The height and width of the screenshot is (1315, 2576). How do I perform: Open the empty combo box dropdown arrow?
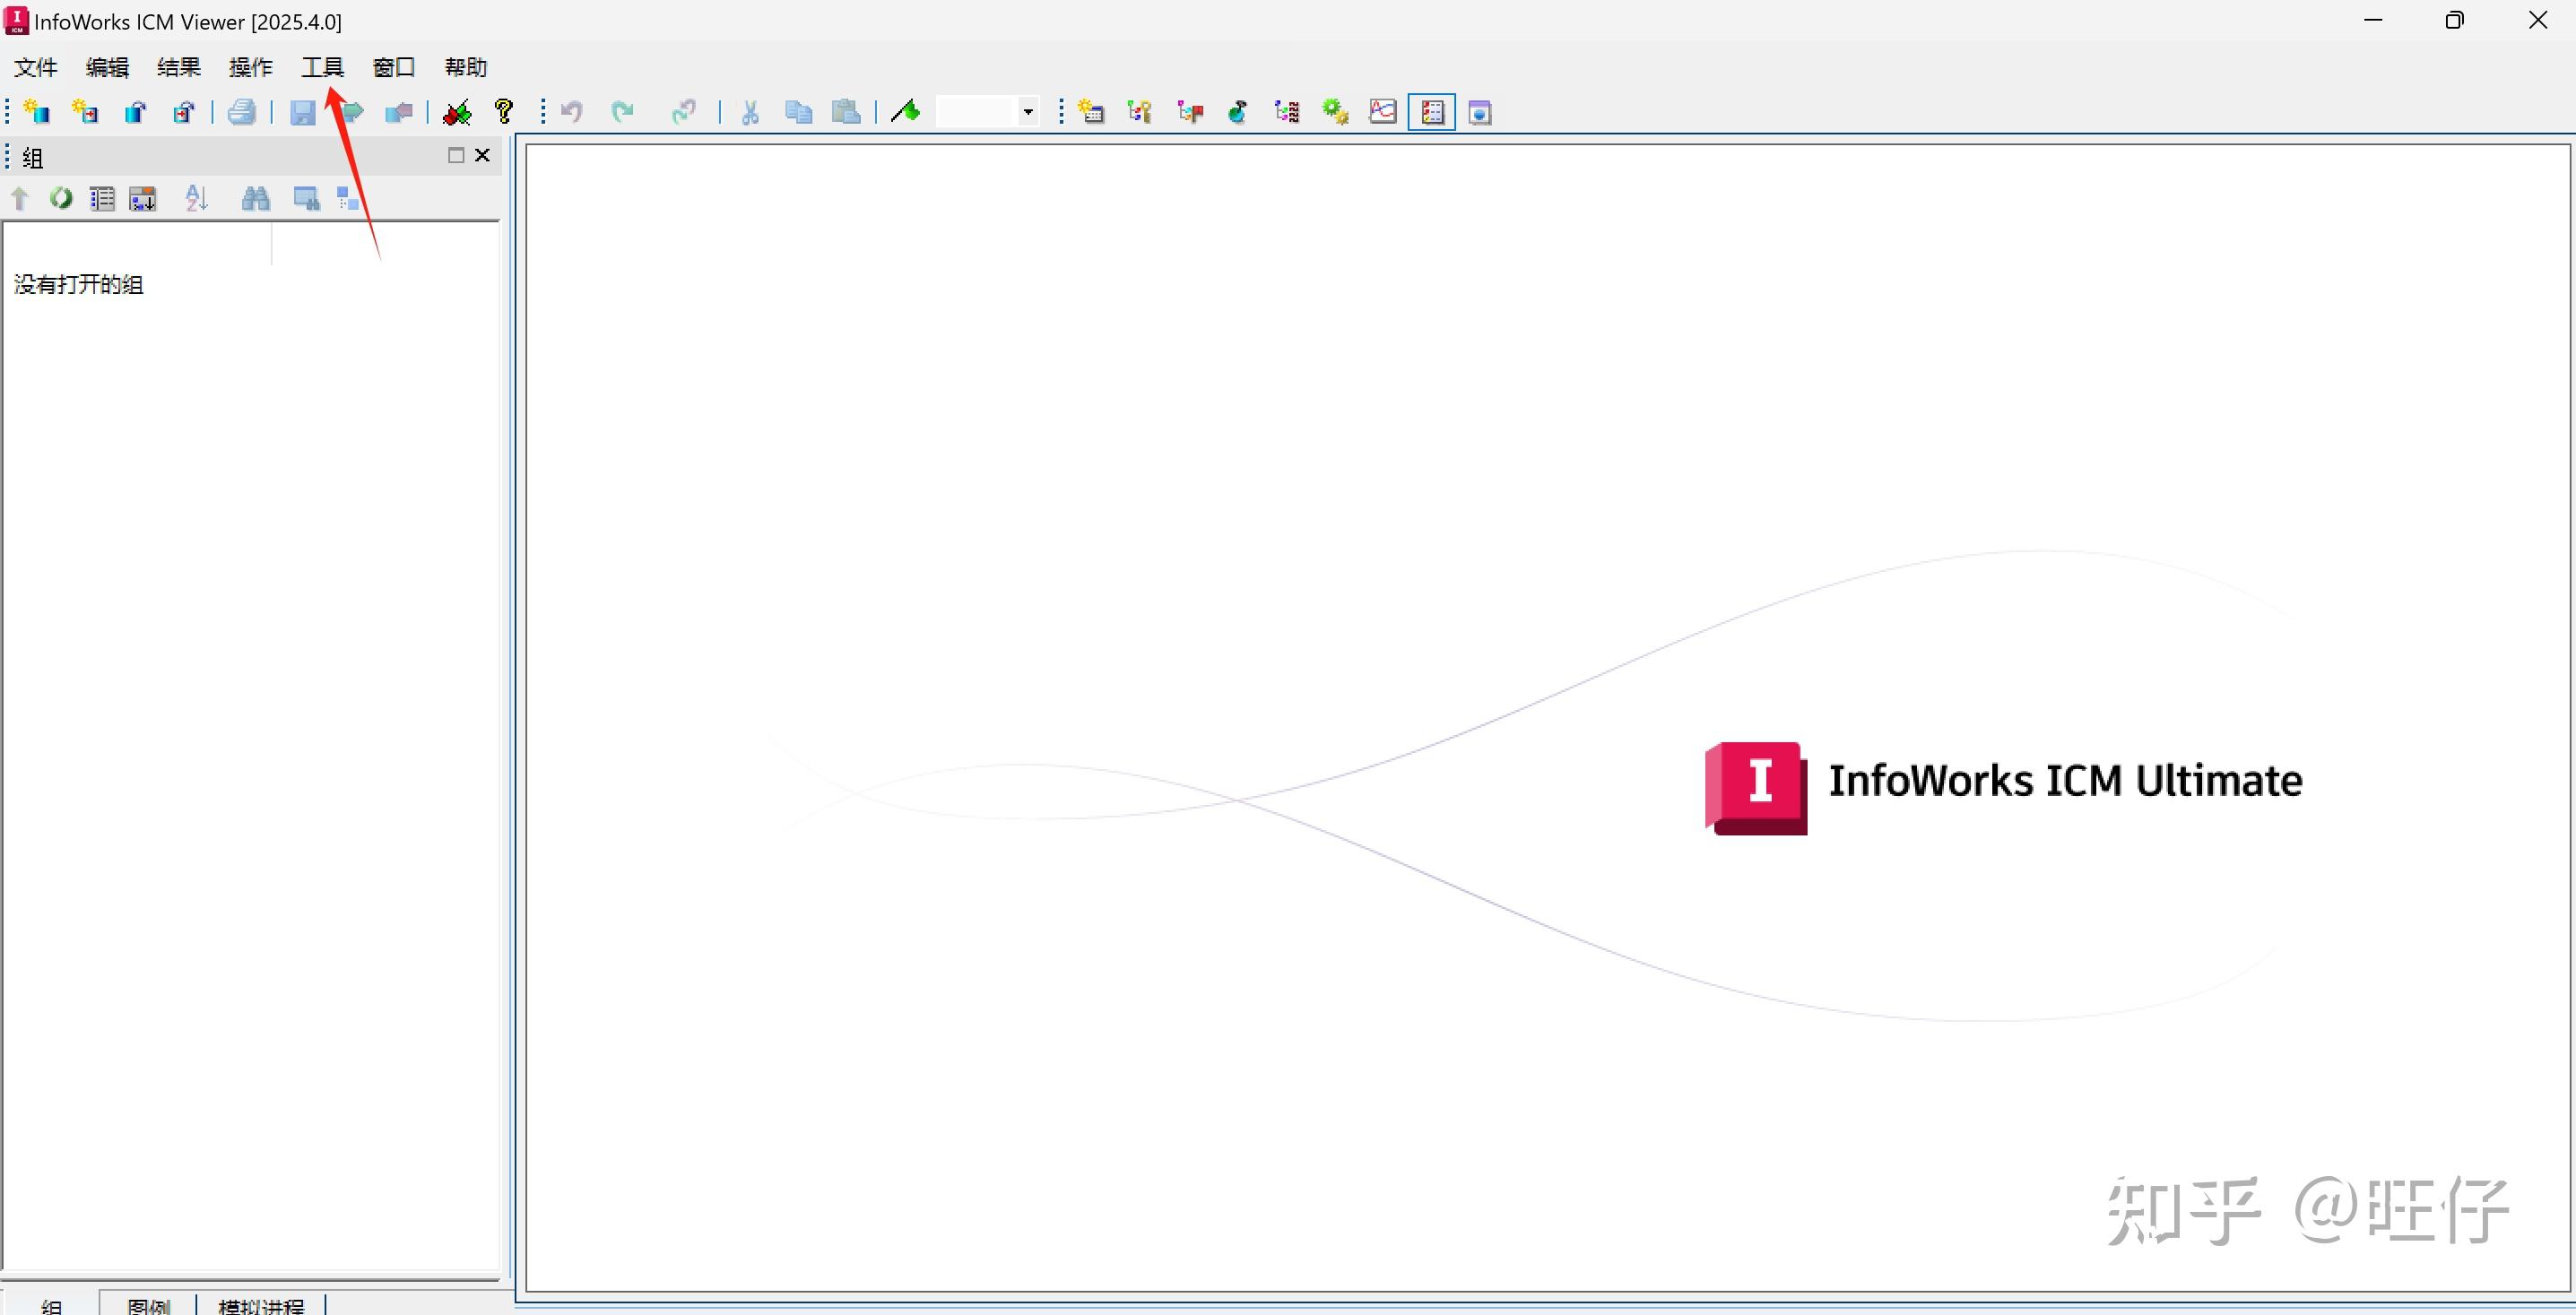click(1028, 112)
